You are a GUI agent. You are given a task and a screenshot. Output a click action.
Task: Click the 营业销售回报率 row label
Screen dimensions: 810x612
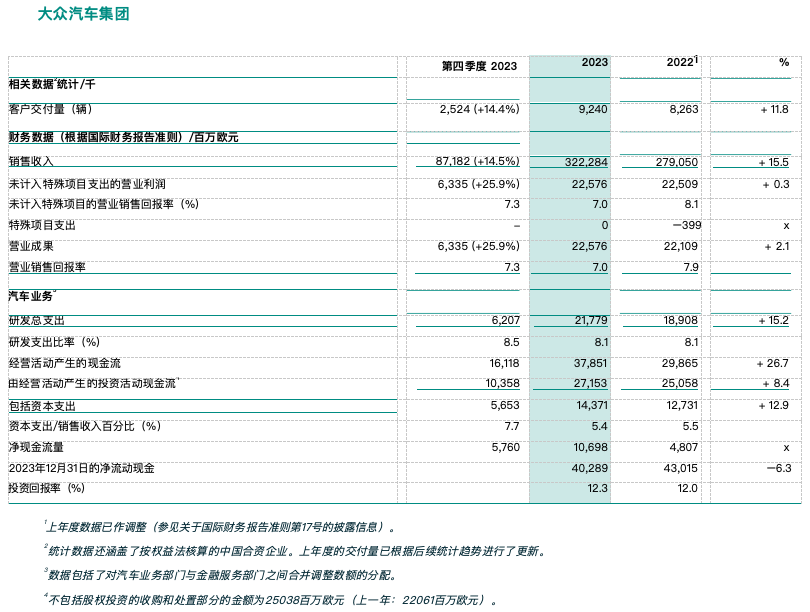click(47, 267)
